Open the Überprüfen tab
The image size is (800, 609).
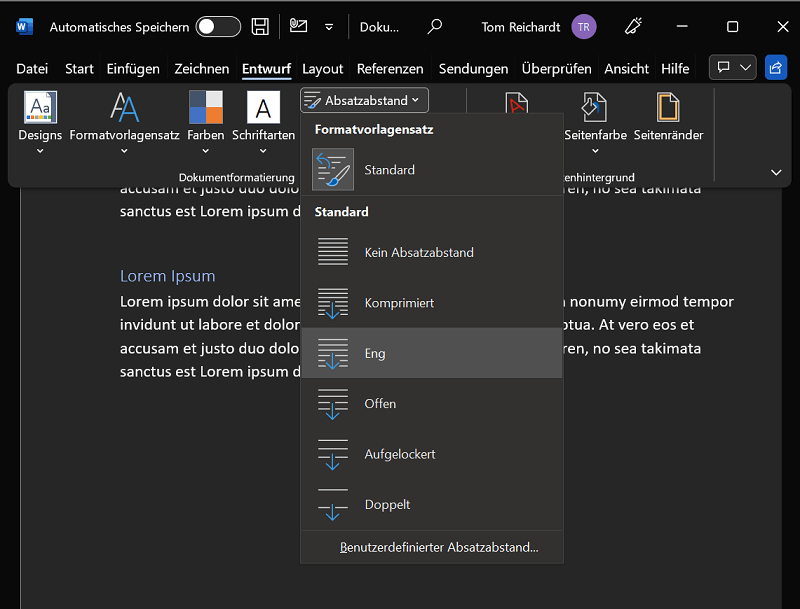pos(557,68)
